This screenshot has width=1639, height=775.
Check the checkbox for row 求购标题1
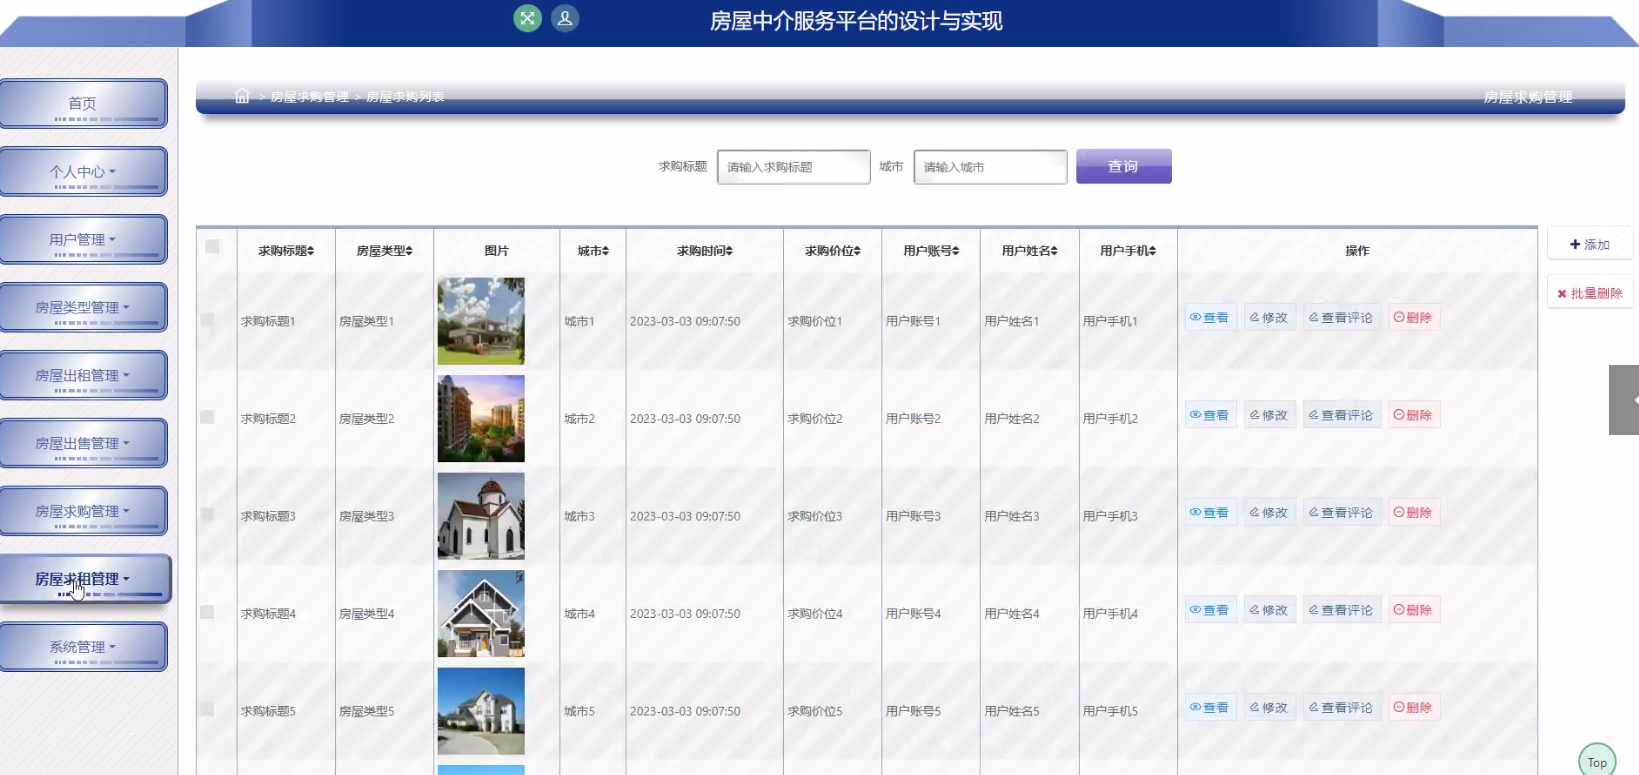(x=207, y=320)
